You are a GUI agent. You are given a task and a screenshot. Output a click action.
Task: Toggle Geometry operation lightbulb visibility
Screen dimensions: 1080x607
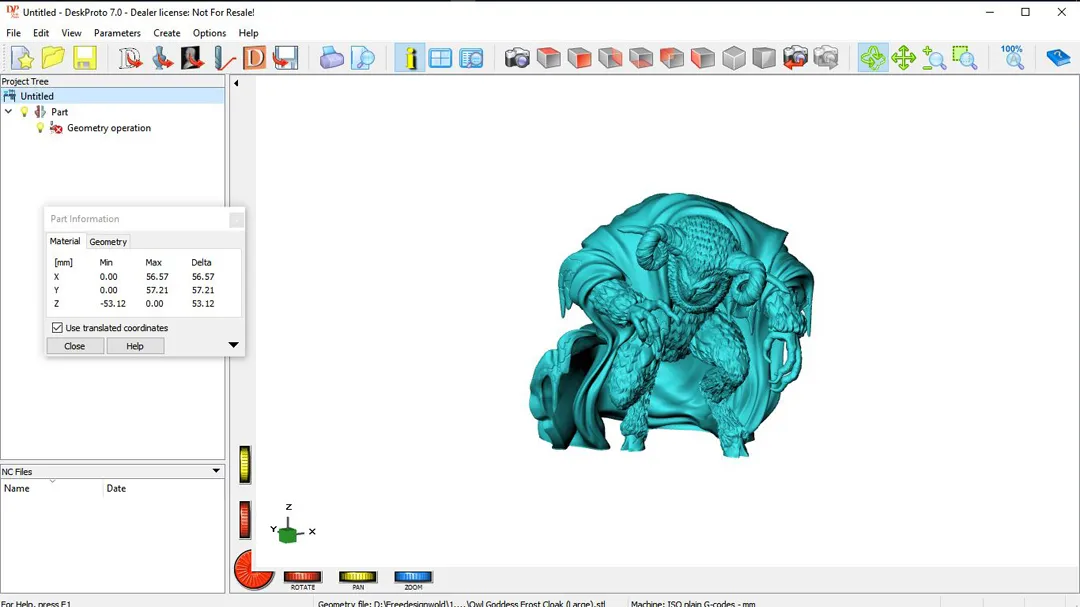[41, 127]
